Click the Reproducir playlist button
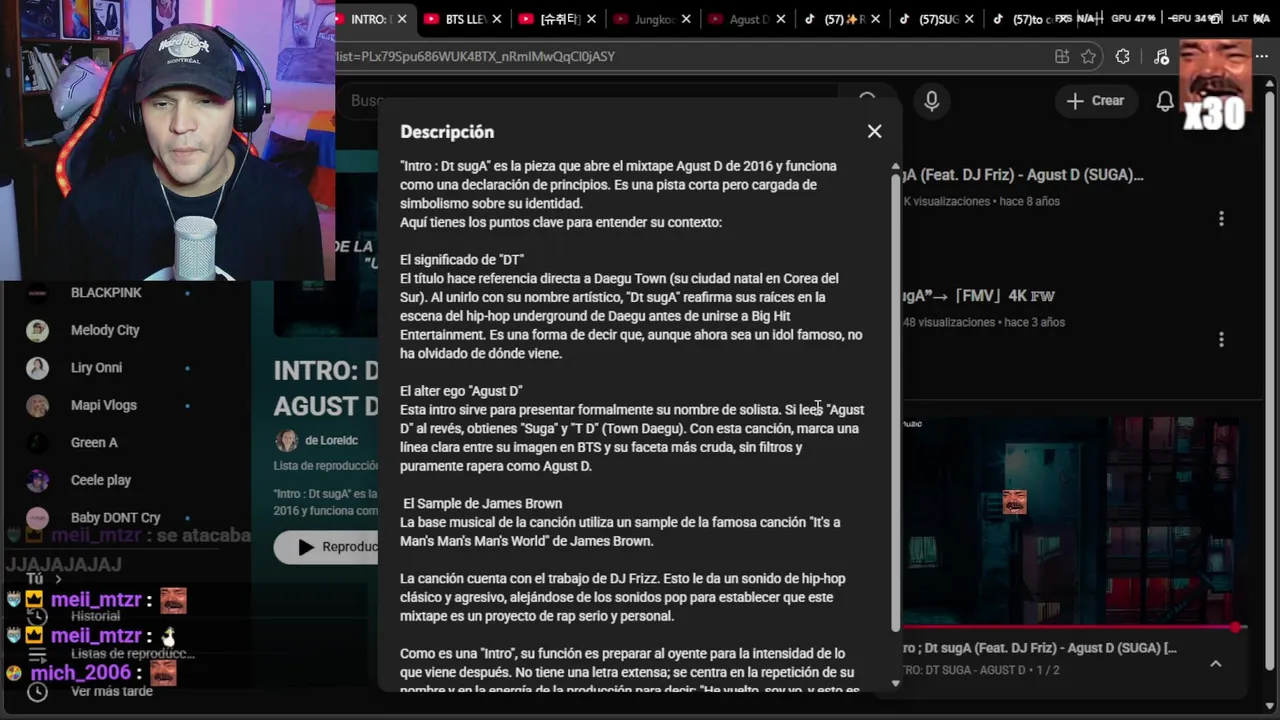The width and height of the screenshot is (1280, 720). (326, 547)
